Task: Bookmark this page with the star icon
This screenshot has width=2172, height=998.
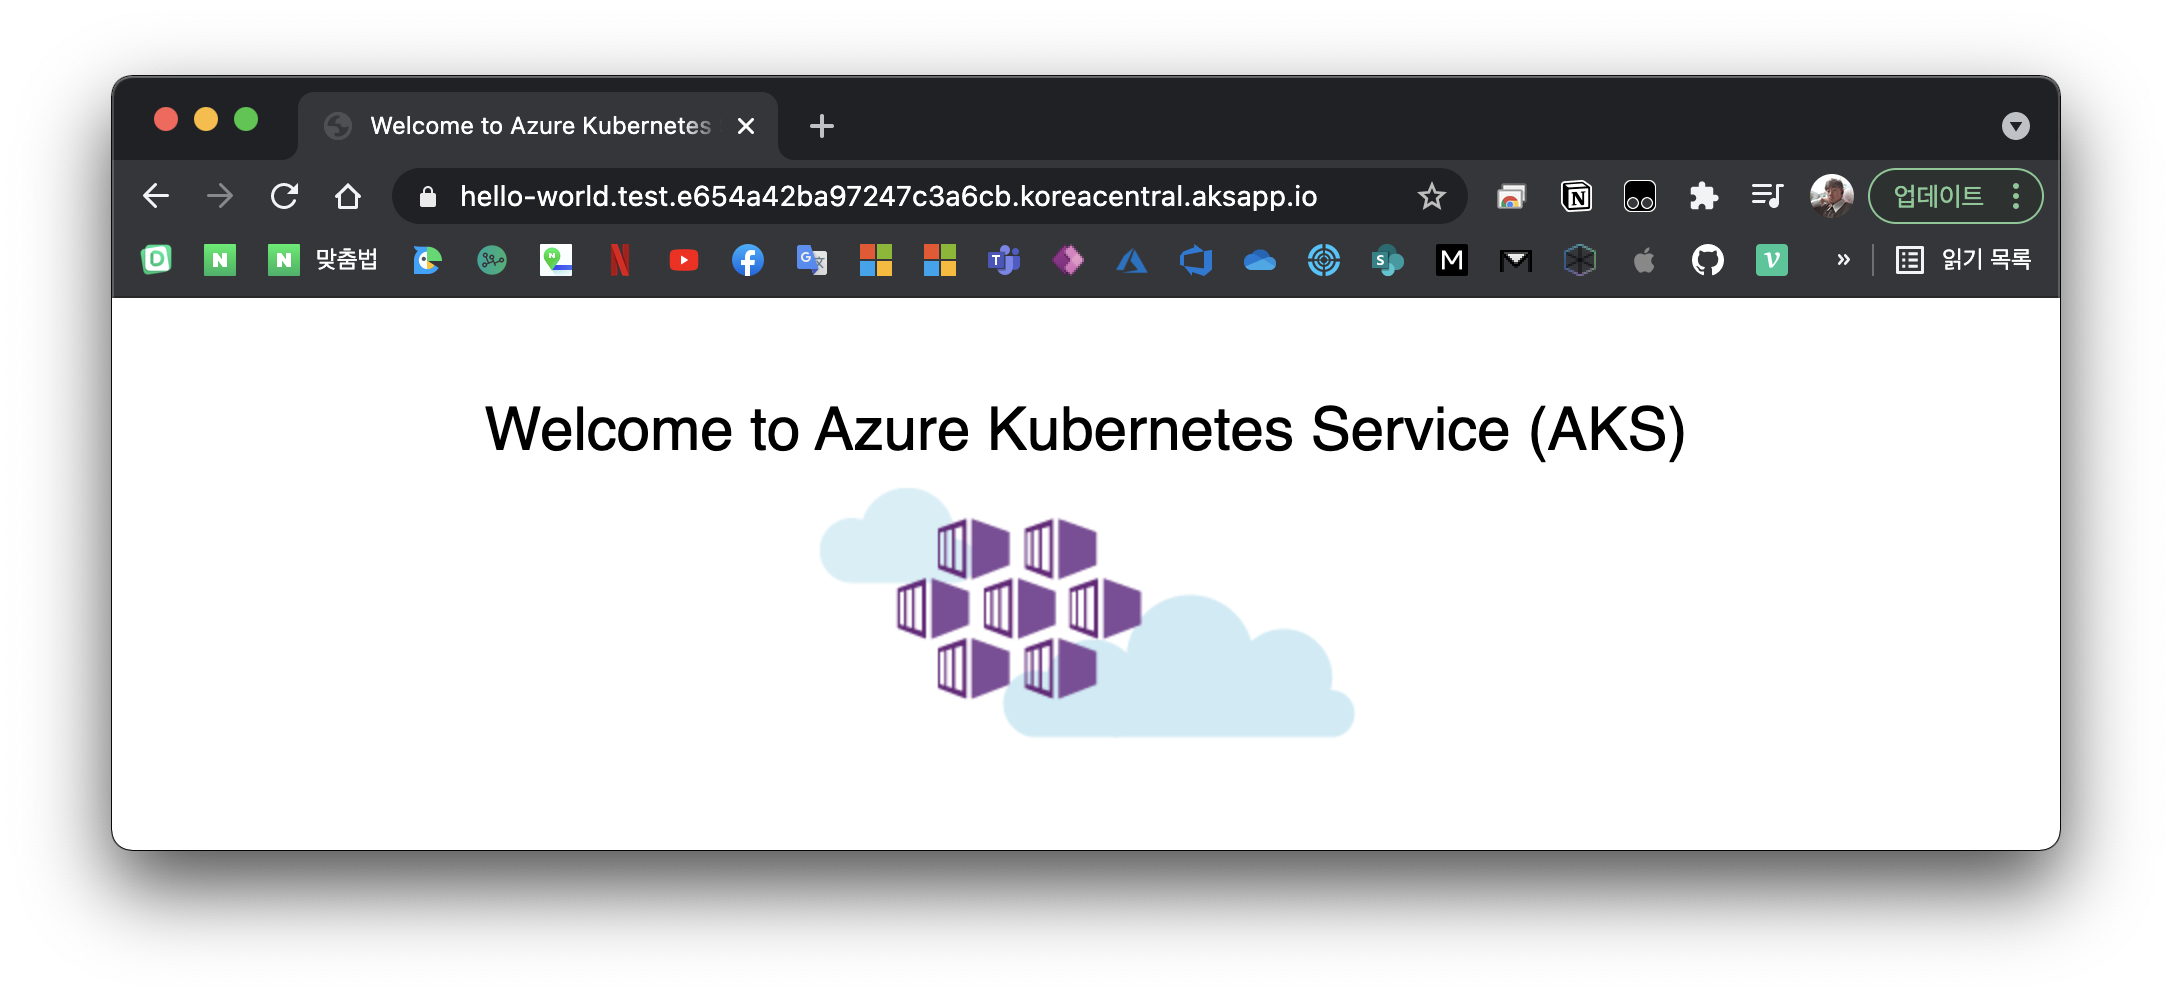Action: 1432,196
